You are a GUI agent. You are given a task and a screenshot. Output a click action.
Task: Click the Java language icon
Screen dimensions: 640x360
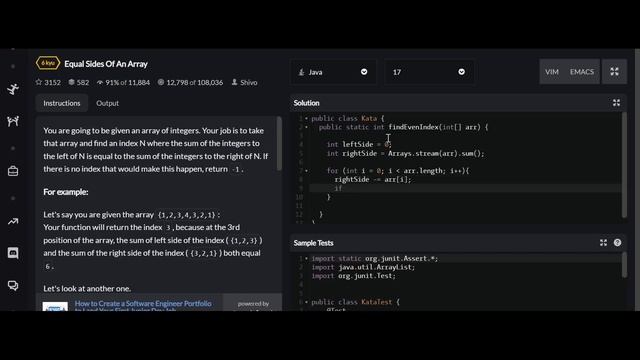pyautogui.click(x=302, y=72)
